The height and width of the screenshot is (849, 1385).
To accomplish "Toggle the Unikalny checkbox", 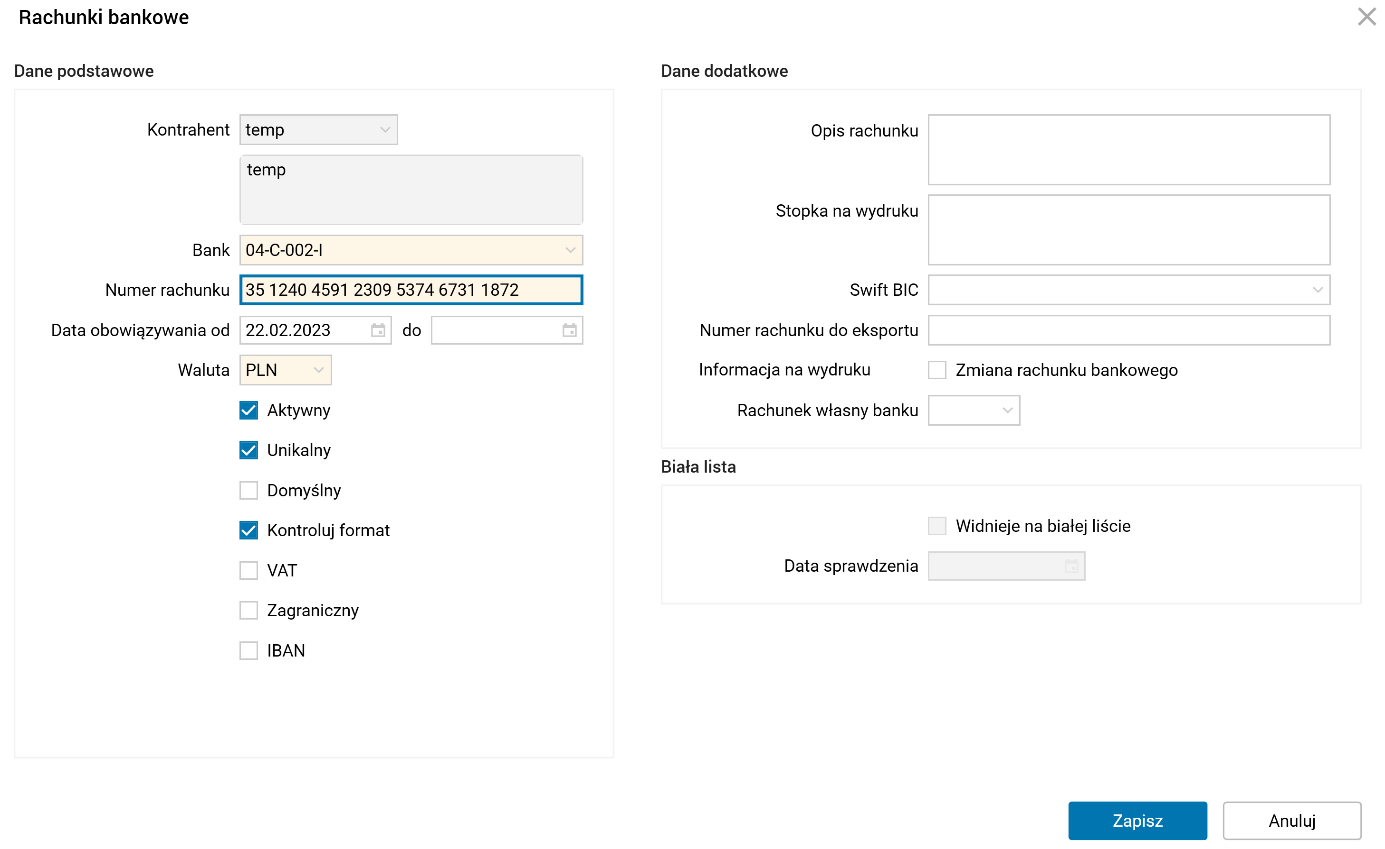I will point(249,450).
